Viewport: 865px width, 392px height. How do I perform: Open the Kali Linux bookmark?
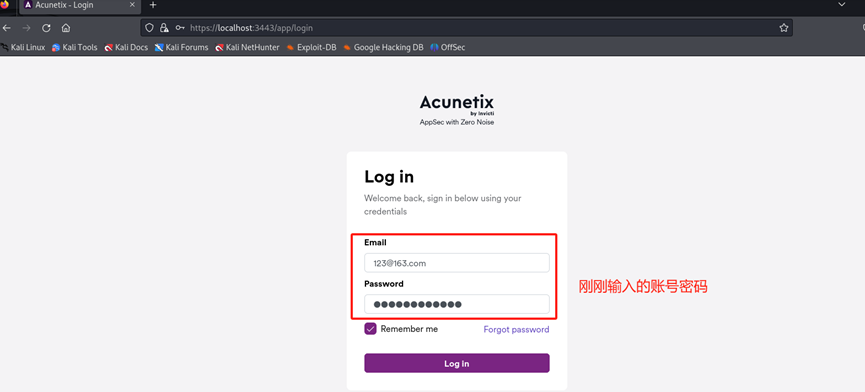[x=23, y=47]
